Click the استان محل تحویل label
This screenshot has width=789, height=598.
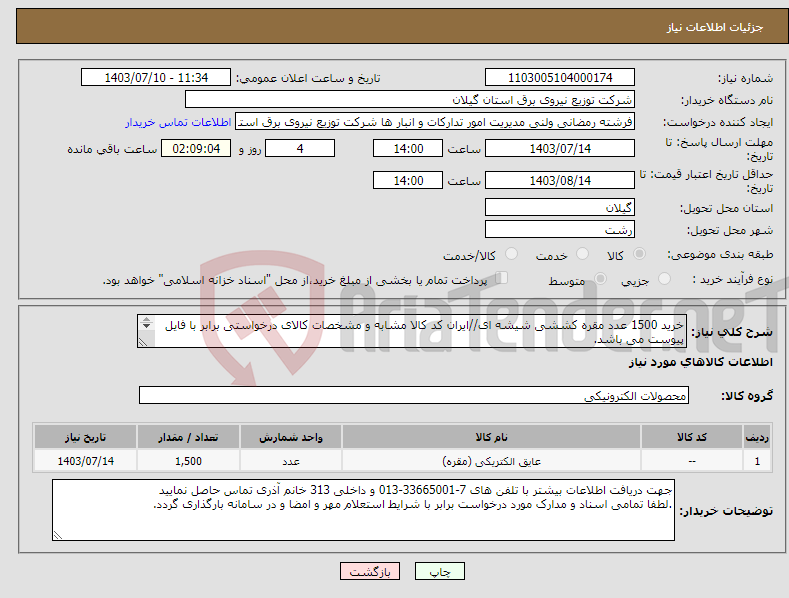pyautogui.click(x=726, y=208)
